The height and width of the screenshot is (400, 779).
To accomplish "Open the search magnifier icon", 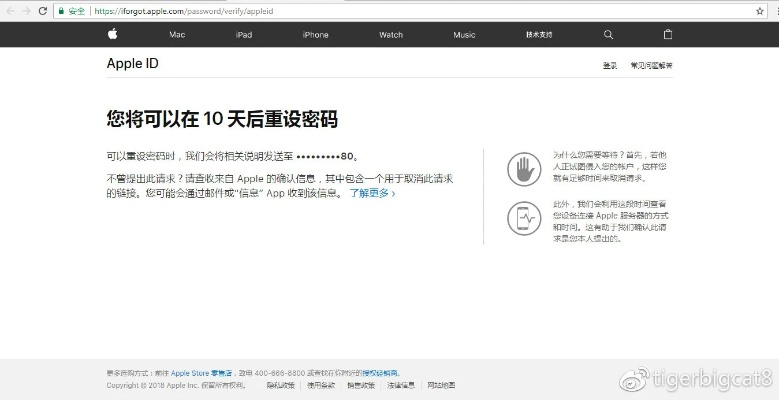I will (608, 35).
